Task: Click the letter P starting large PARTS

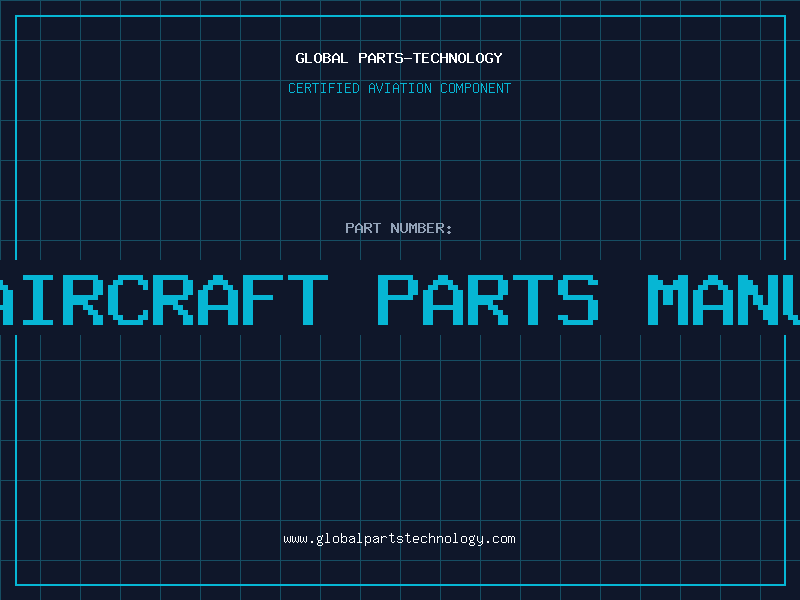Action: point(397,300)
